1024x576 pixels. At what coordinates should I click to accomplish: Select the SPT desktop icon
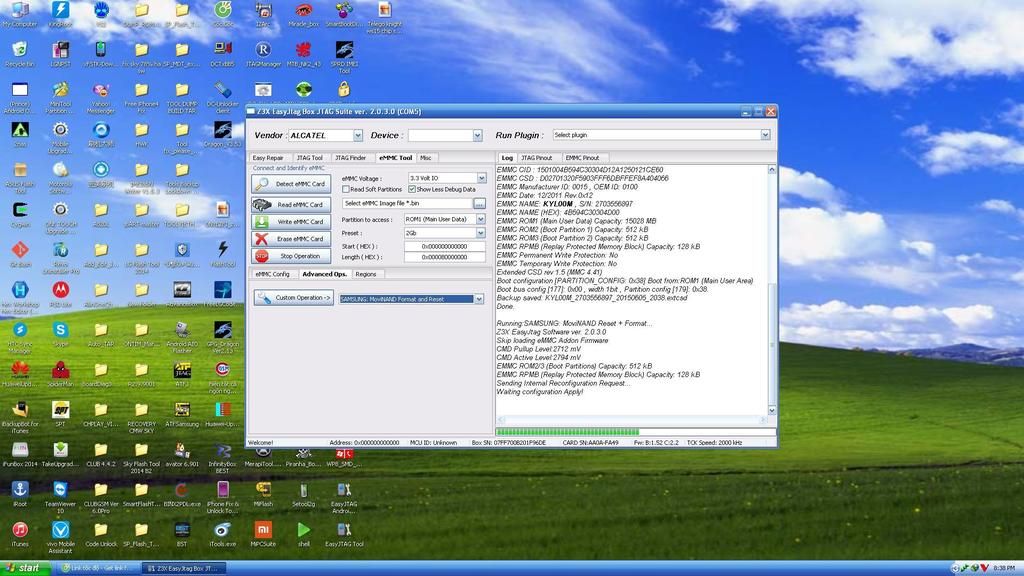pos(60,415)
